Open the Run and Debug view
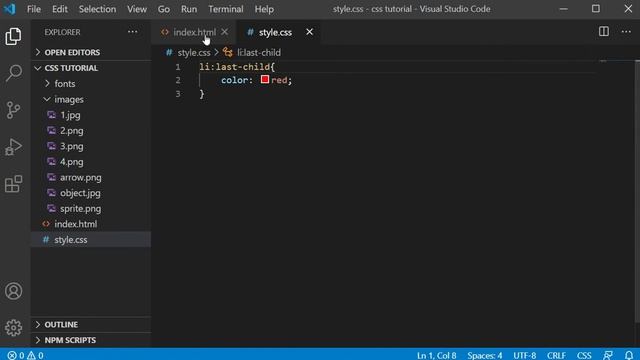The height and width of the screenshot is (360, 640). point(13,147)
